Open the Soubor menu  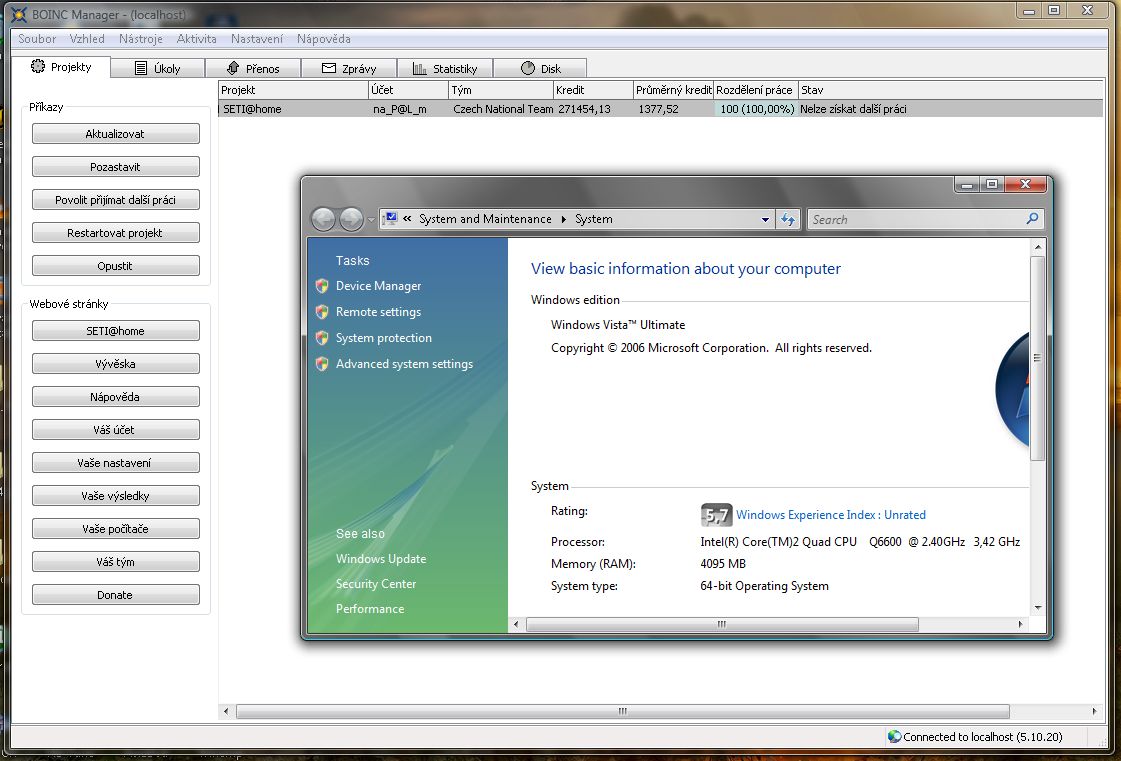tap(36, 39)
